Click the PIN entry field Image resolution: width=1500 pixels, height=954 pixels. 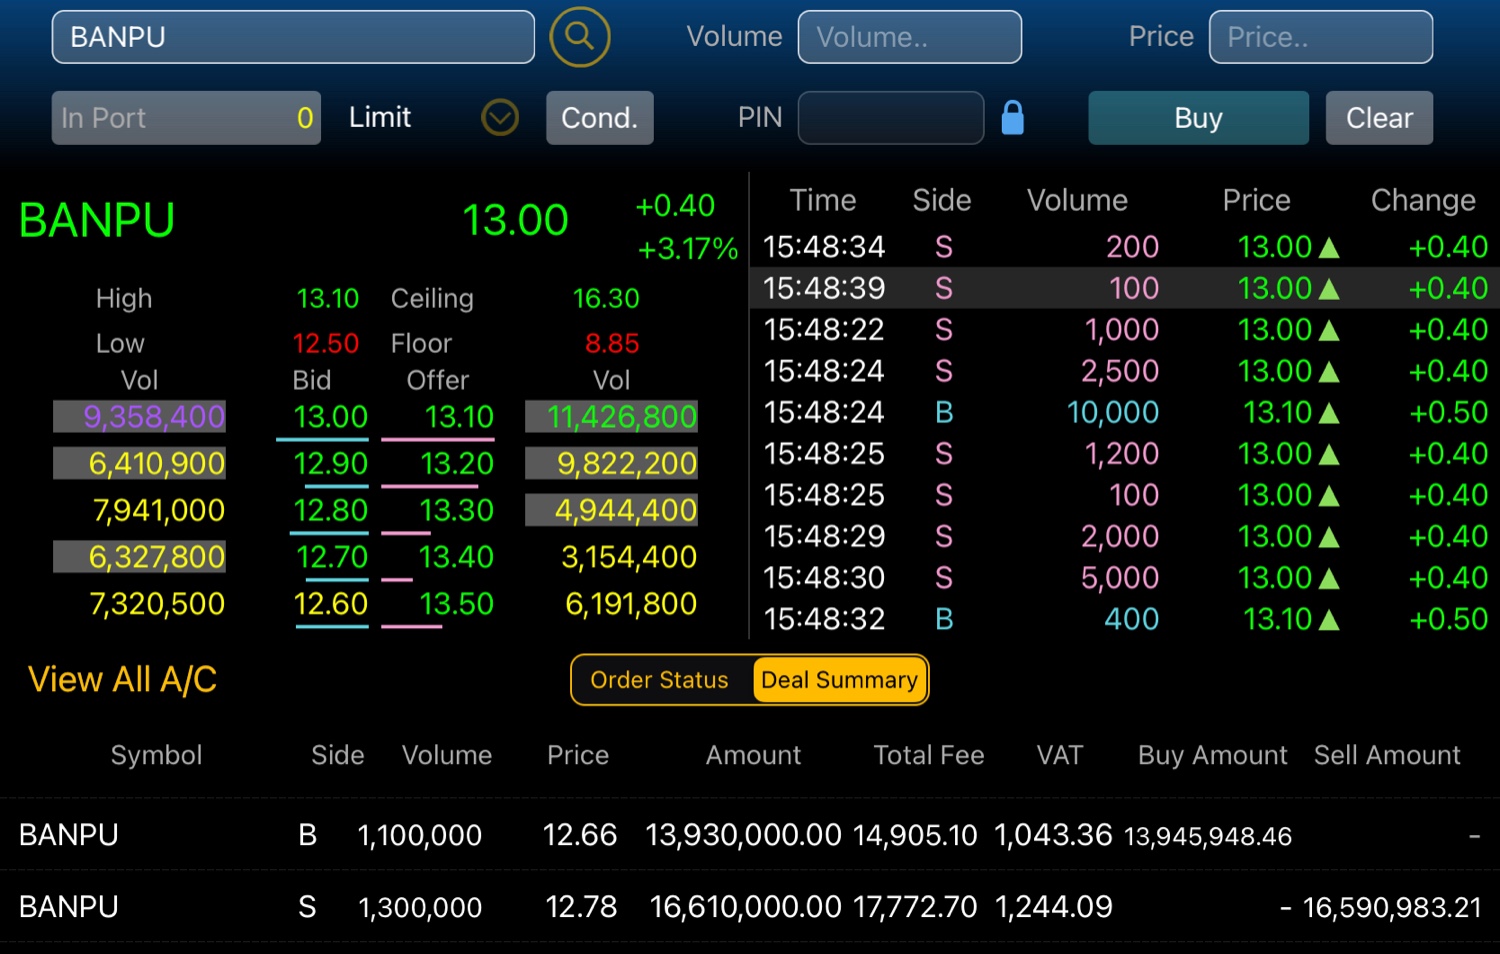click(x=891, y=118)
